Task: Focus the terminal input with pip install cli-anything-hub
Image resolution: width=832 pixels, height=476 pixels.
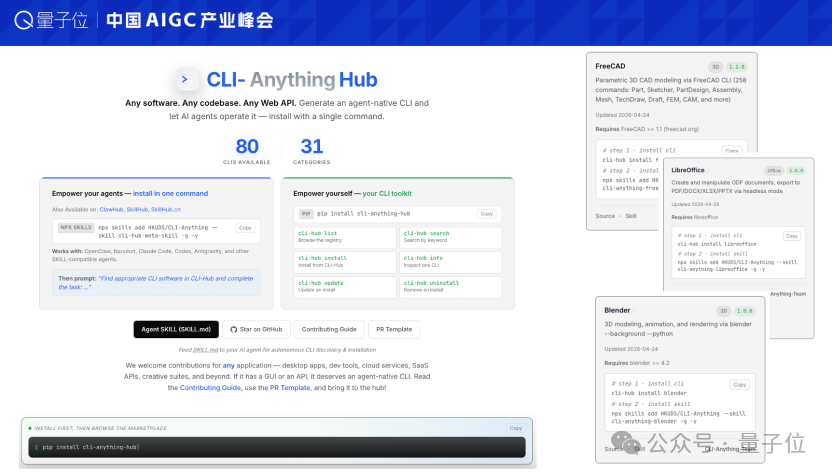Action: click(x=277, y=447)
